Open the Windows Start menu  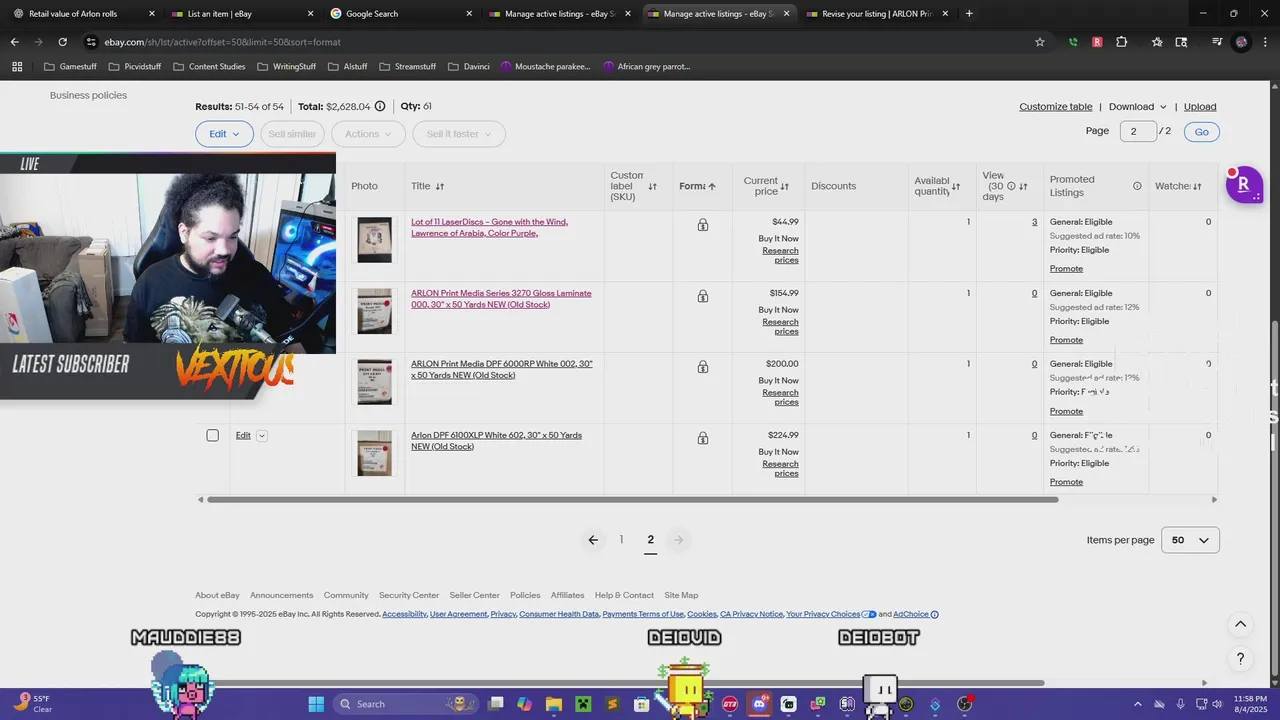pyautogui.click(x=316, y=704)
